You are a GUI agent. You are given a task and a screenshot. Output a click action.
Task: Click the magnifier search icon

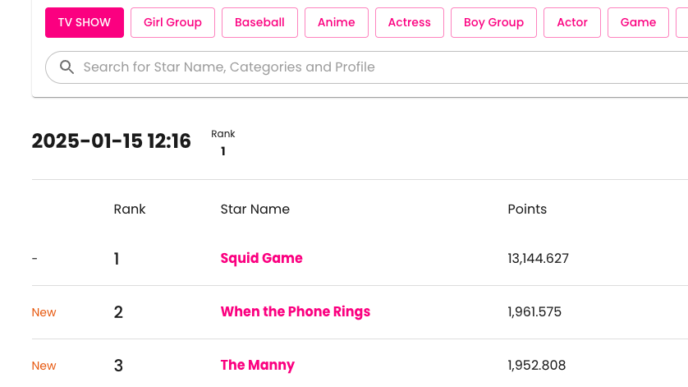coord(67,67)
